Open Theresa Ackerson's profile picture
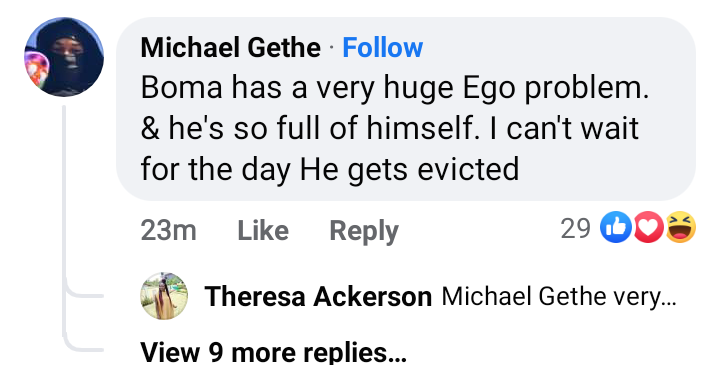This screenshot has width=720, height=365. coord(164,296)
